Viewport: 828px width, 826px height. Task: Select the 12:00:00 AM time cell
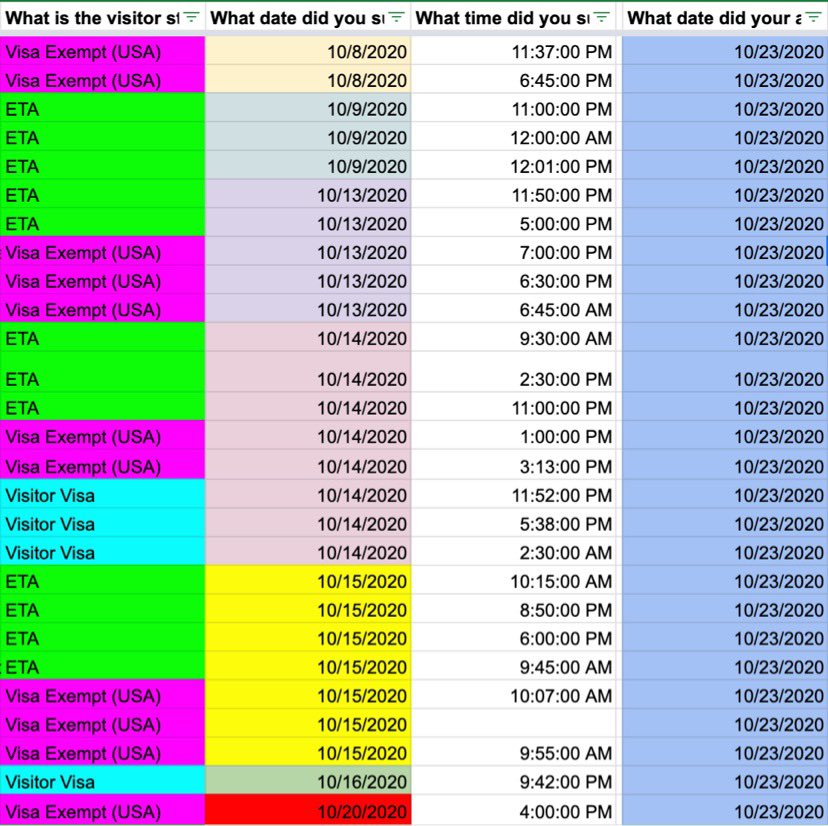513,137
